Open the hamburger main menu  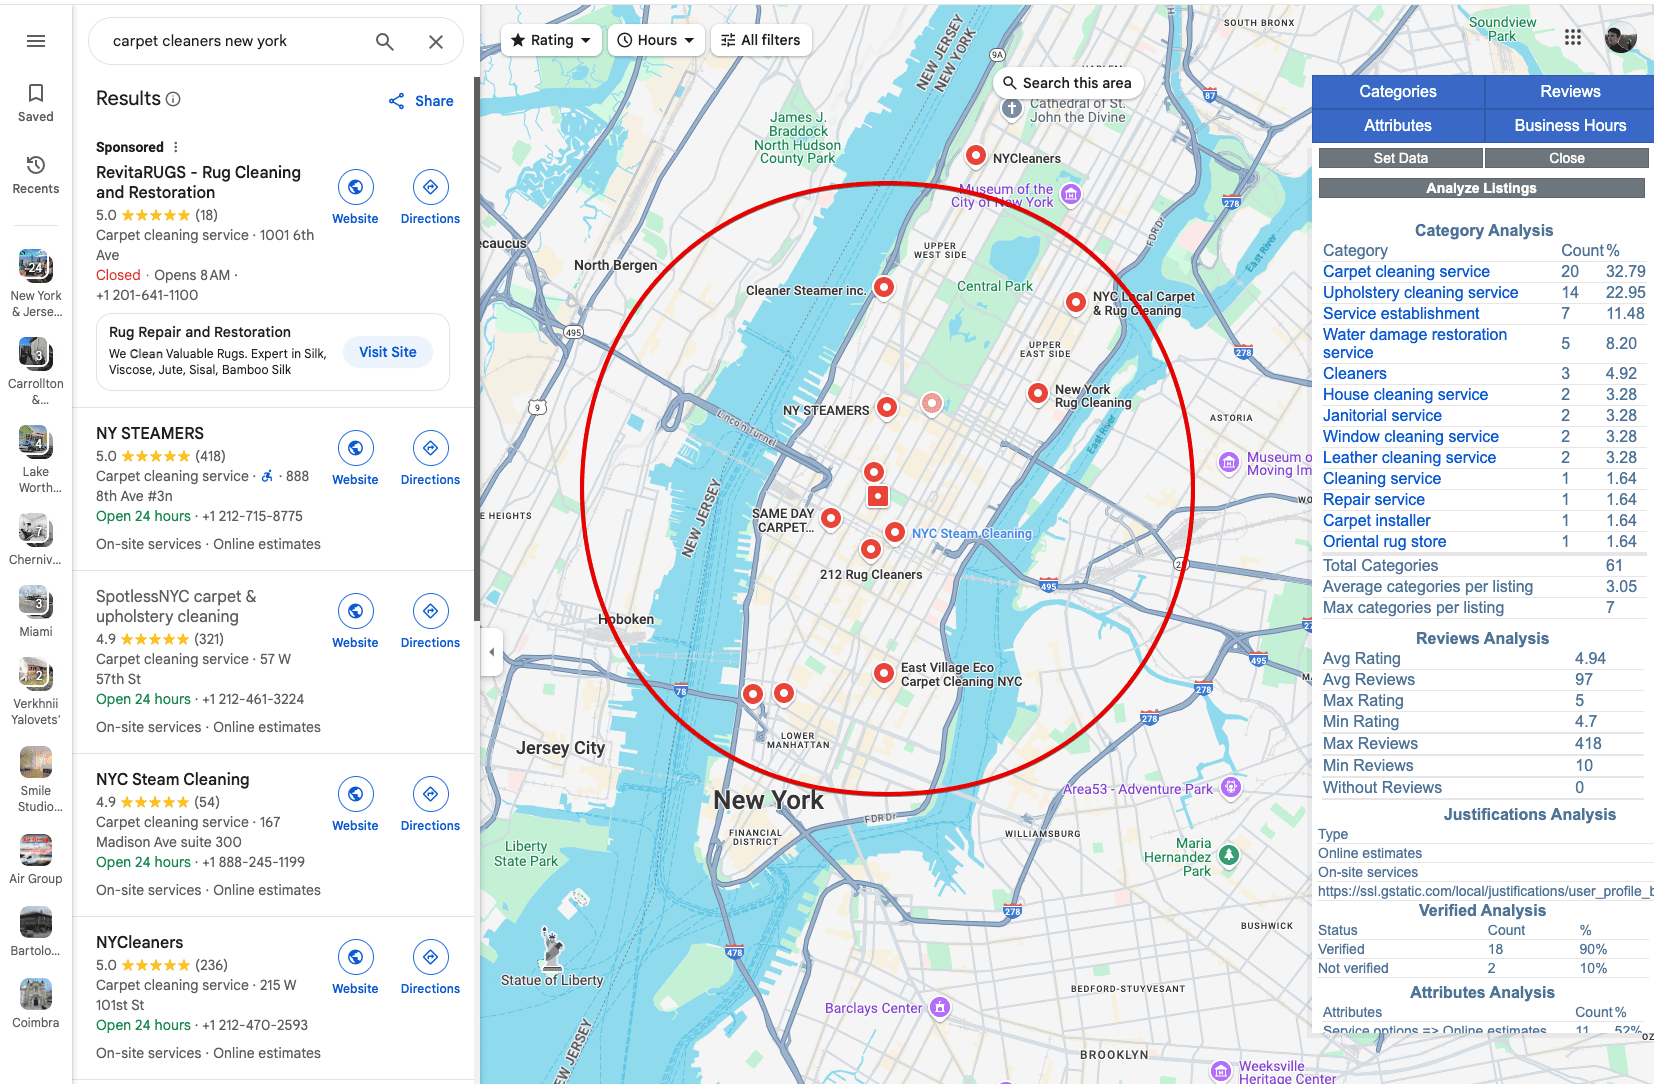(36, 41)
